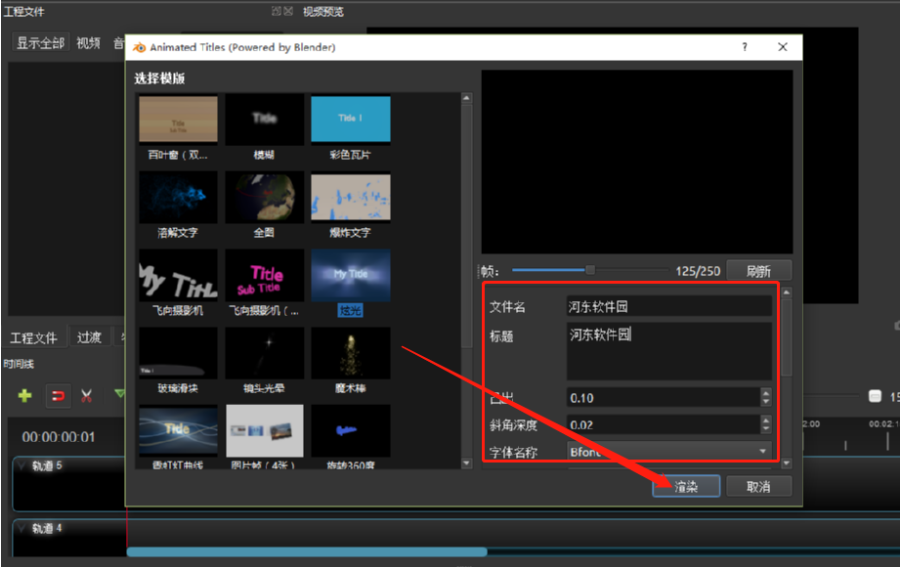Select the scissors razor tool icon

pos(87,395)
